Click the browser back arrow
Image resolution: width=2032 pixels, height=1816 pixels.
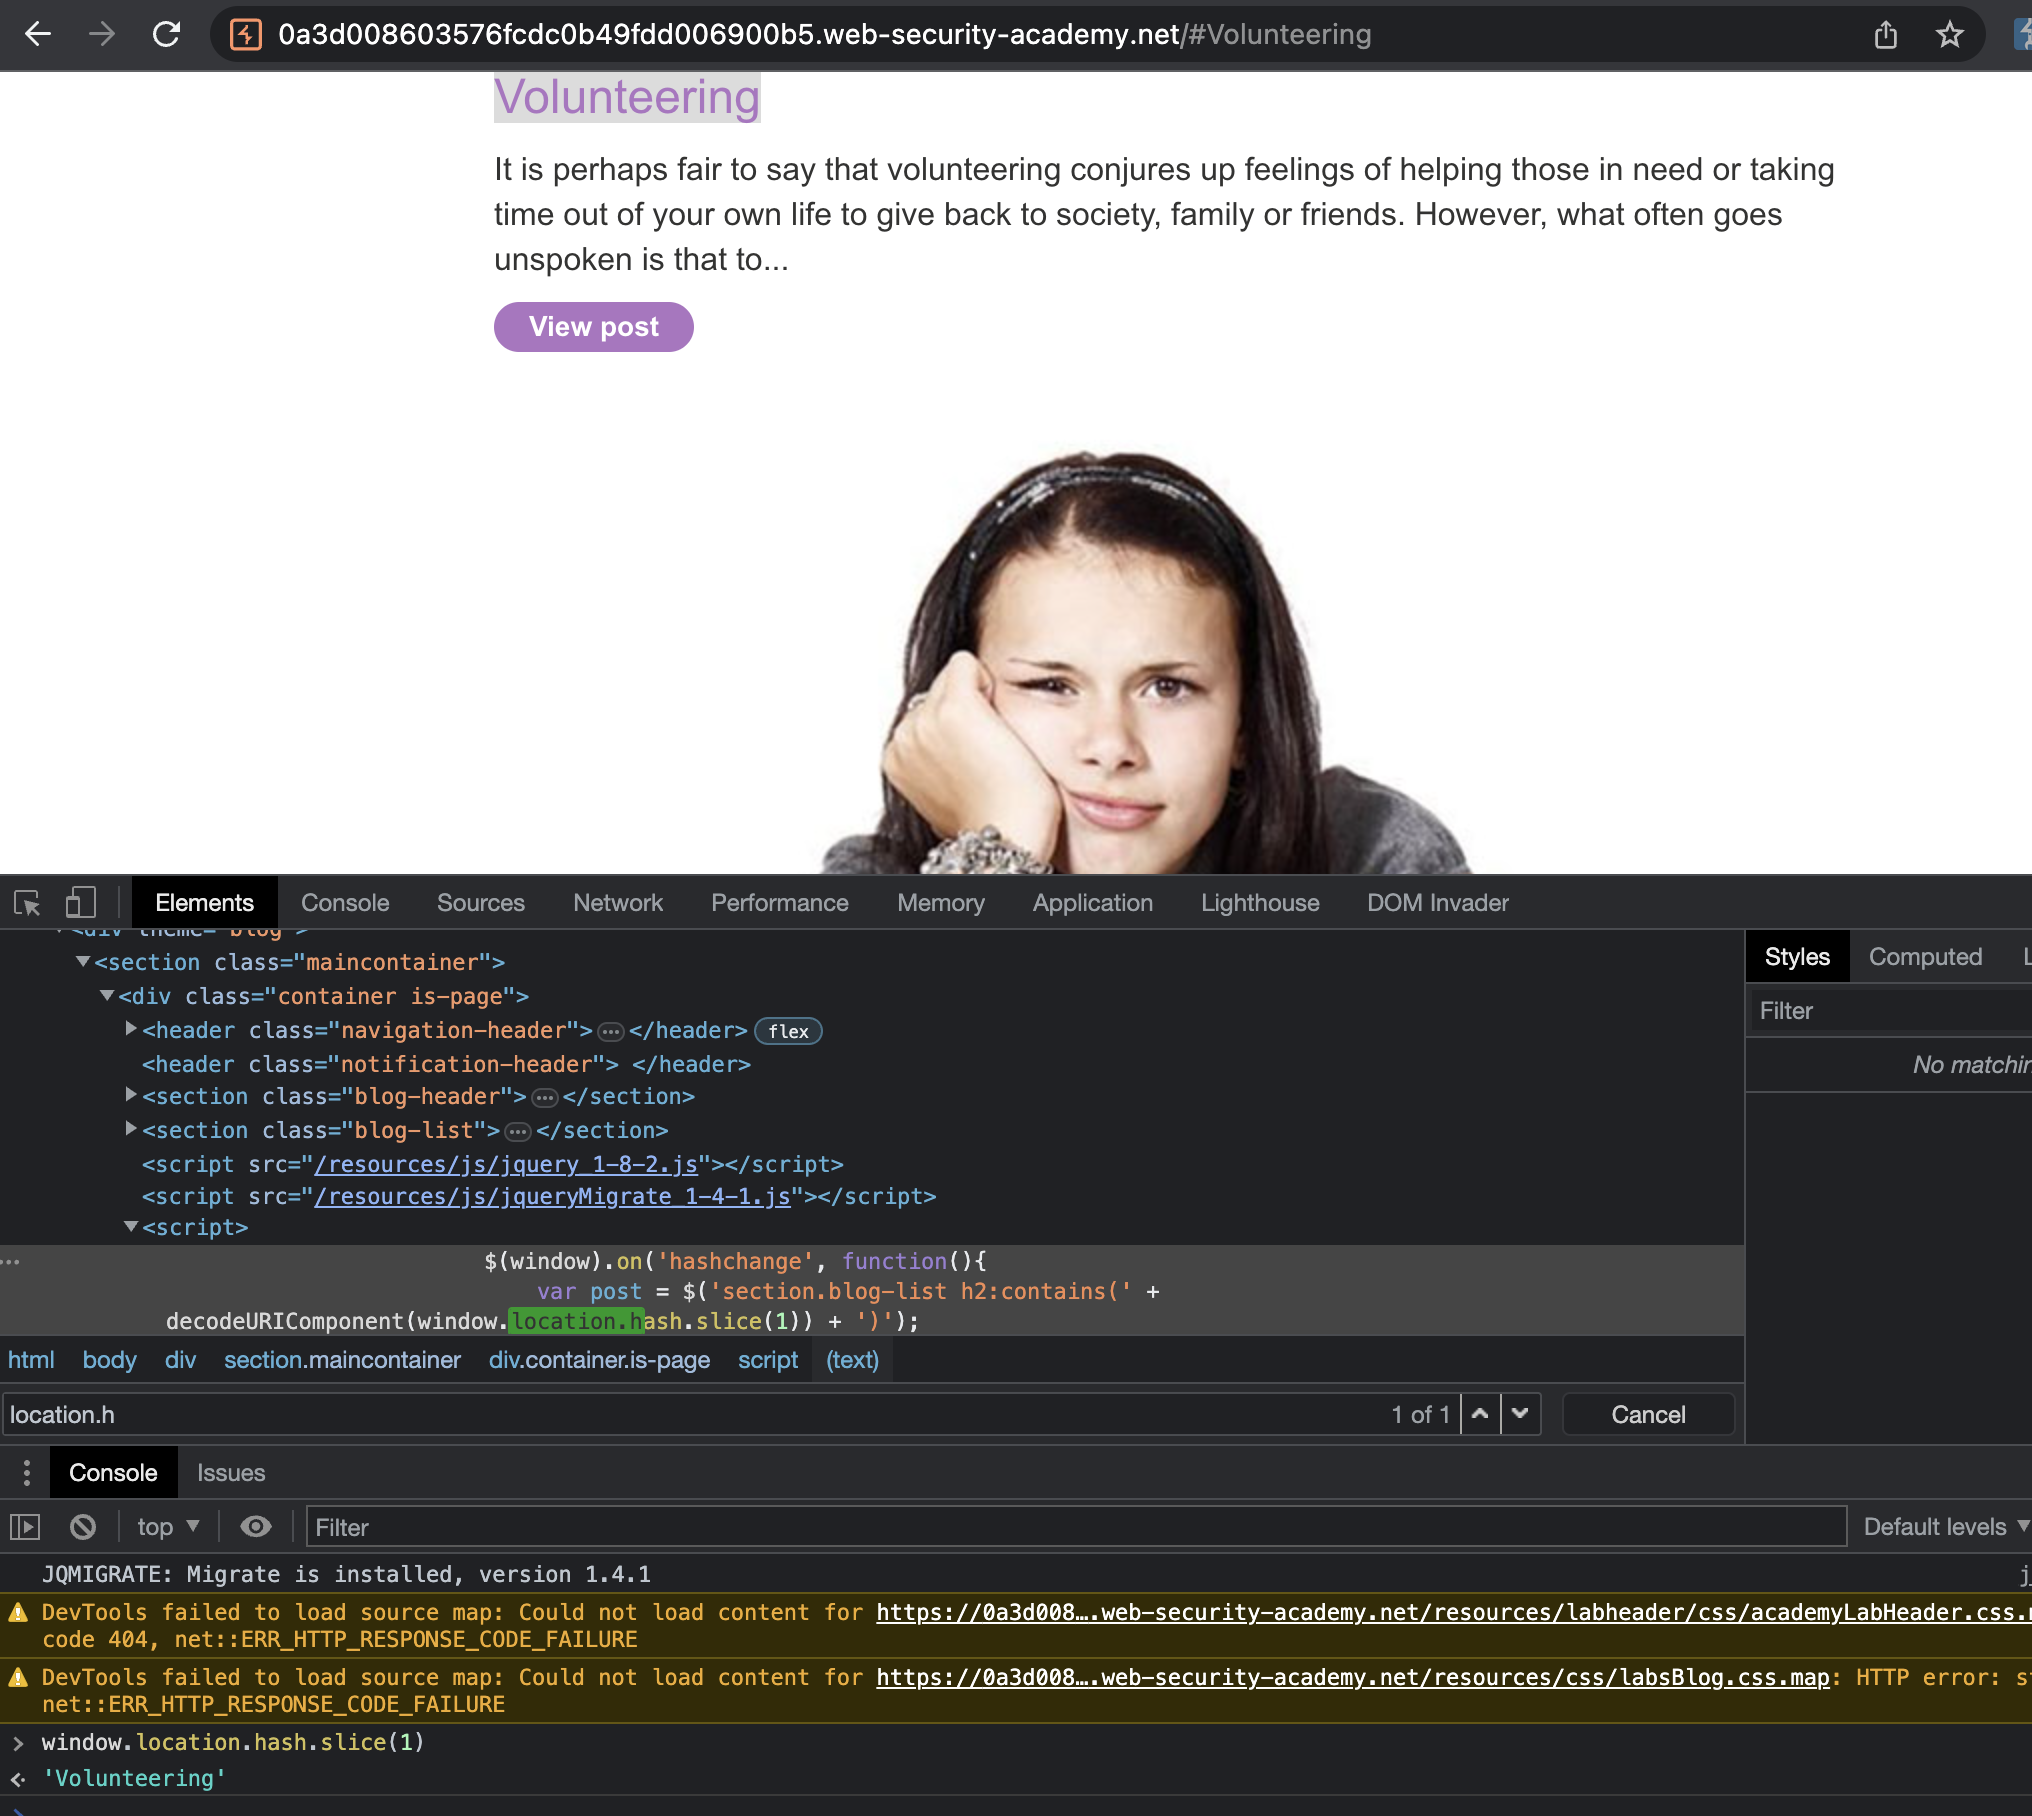pos(38,34)
